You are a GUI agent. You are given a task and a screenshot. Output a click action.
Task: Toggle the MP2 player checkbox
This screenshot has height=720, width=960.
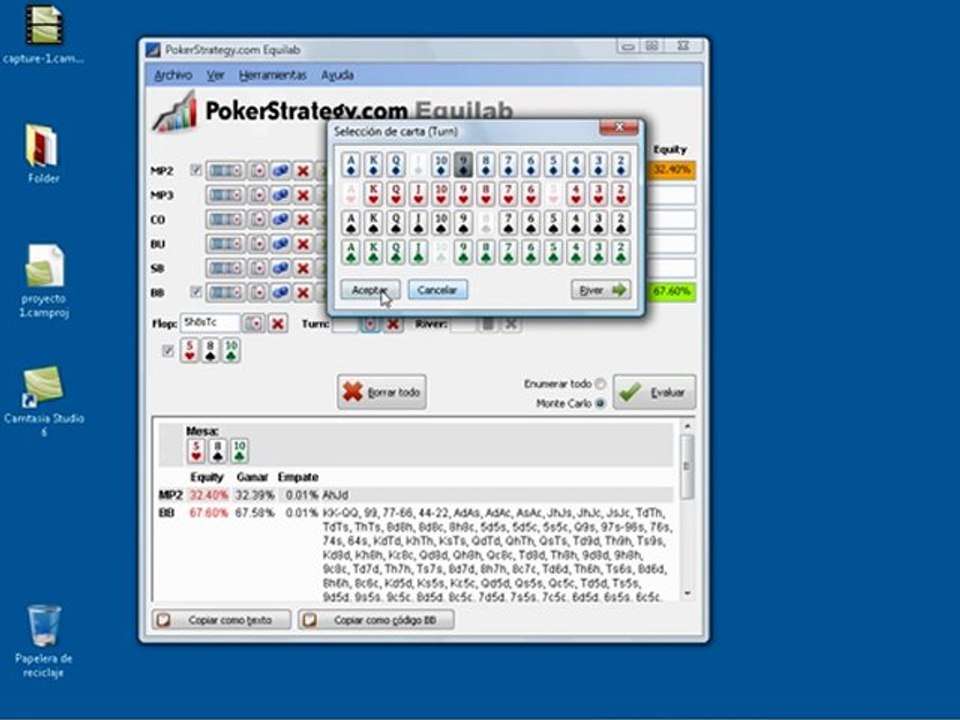coord(195,170)
